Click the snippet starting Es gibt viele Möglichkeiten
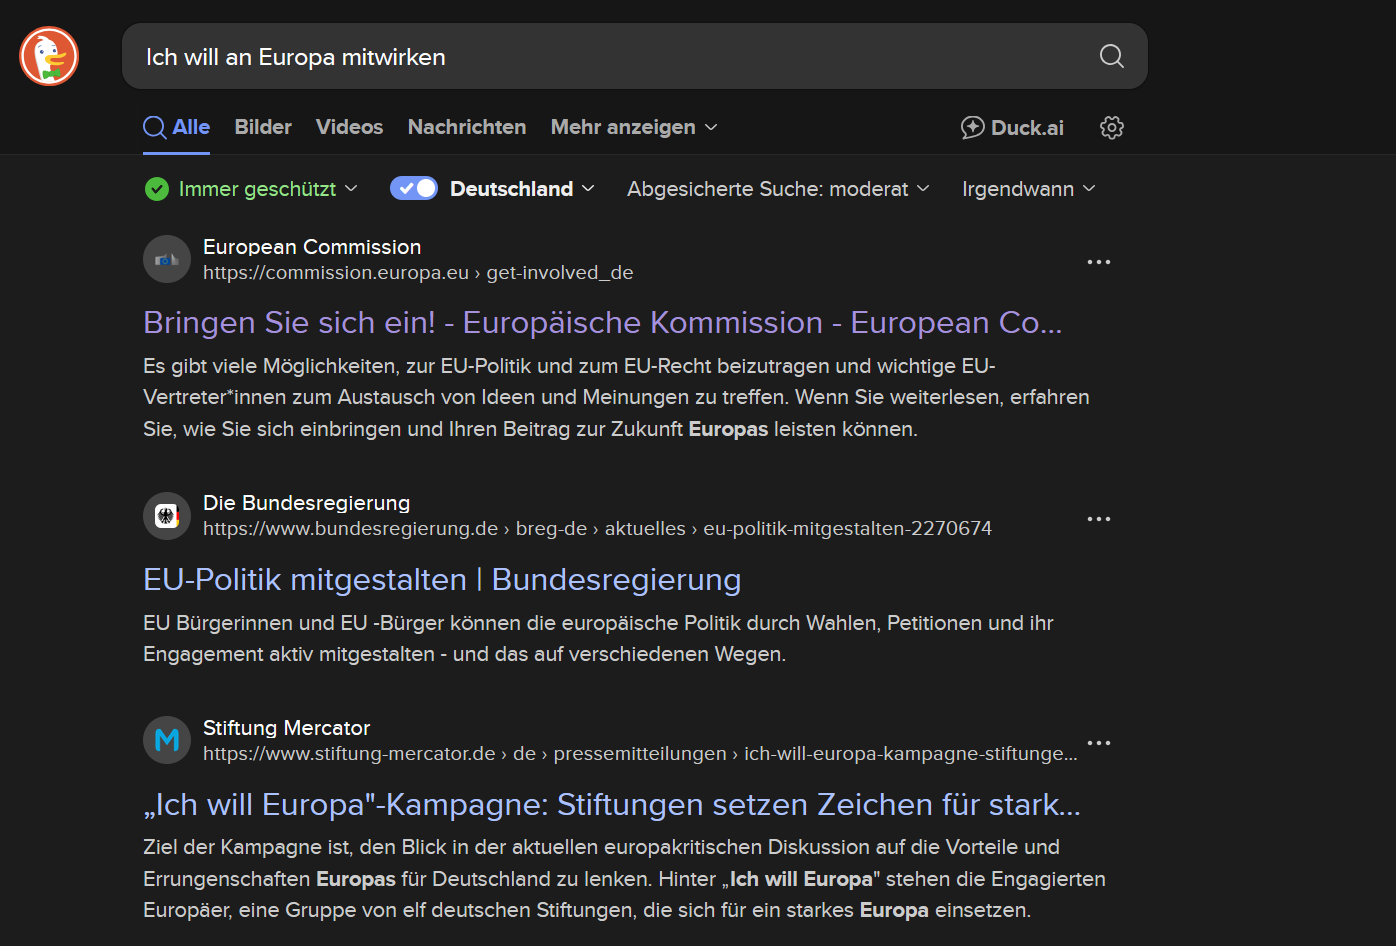This screenshot has width=1396, height=946. coord(616,397)
